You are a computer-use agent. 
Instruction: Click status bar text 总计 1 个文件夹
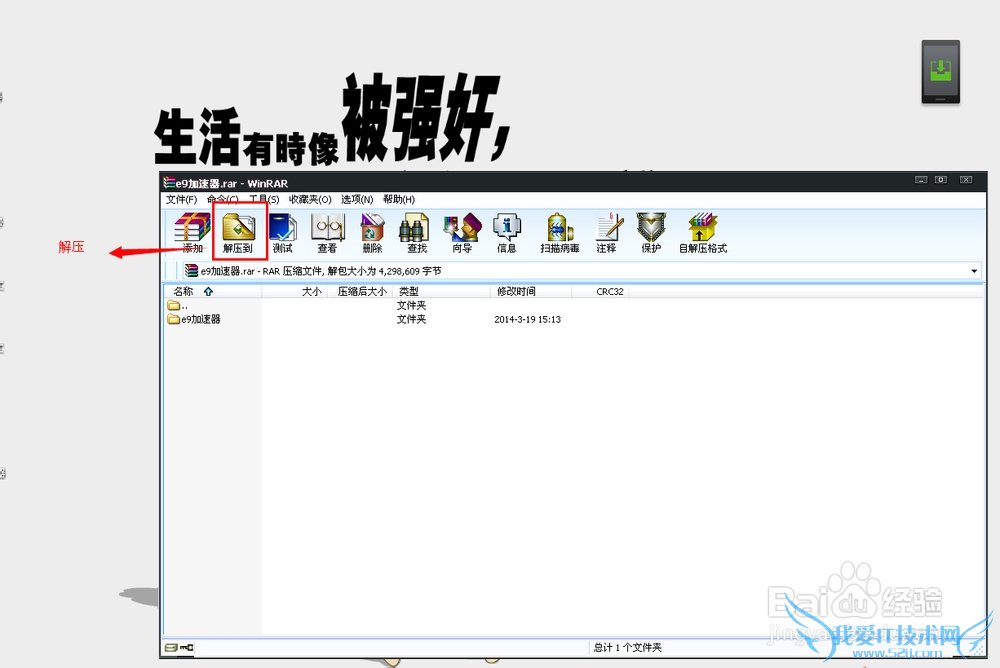pyautogui.click(x=628, y=648)
